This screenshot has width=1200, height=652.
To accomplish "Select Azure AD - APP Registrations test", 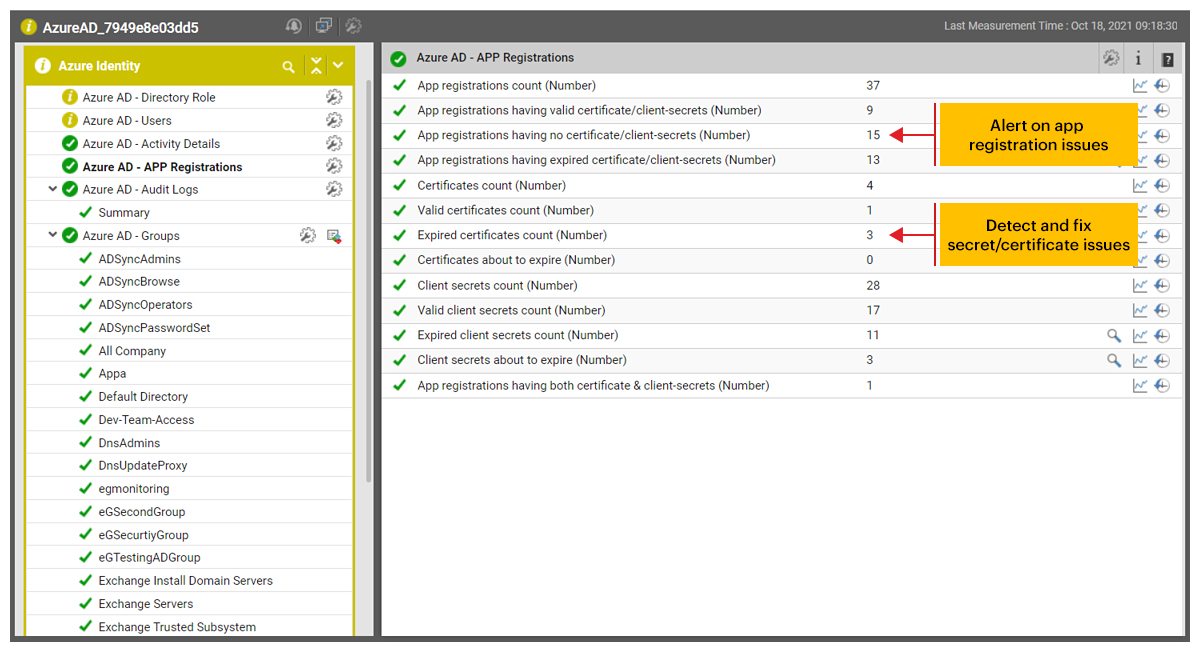I will point(162,167).
